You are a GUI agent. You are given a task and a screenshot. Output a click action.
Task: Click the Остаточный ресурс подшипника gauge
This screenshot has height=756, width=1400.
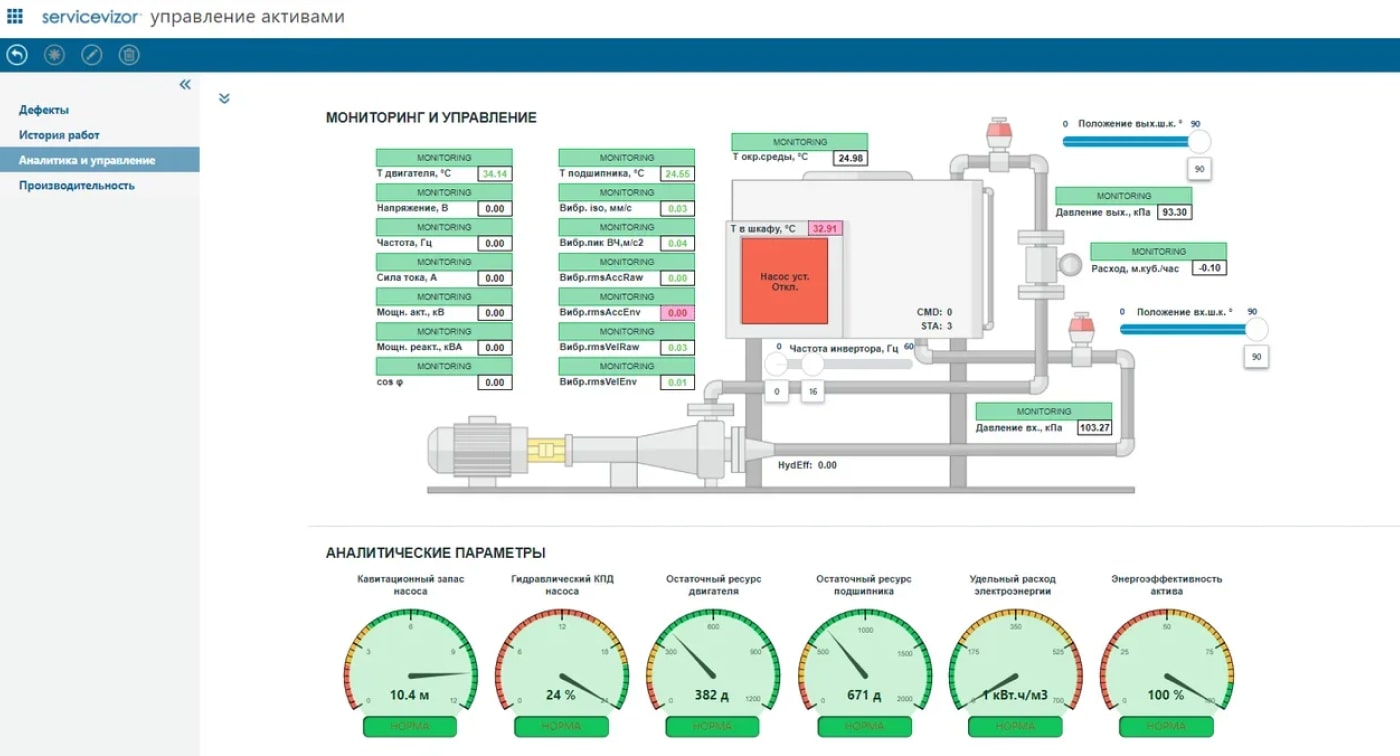(864, 659)
